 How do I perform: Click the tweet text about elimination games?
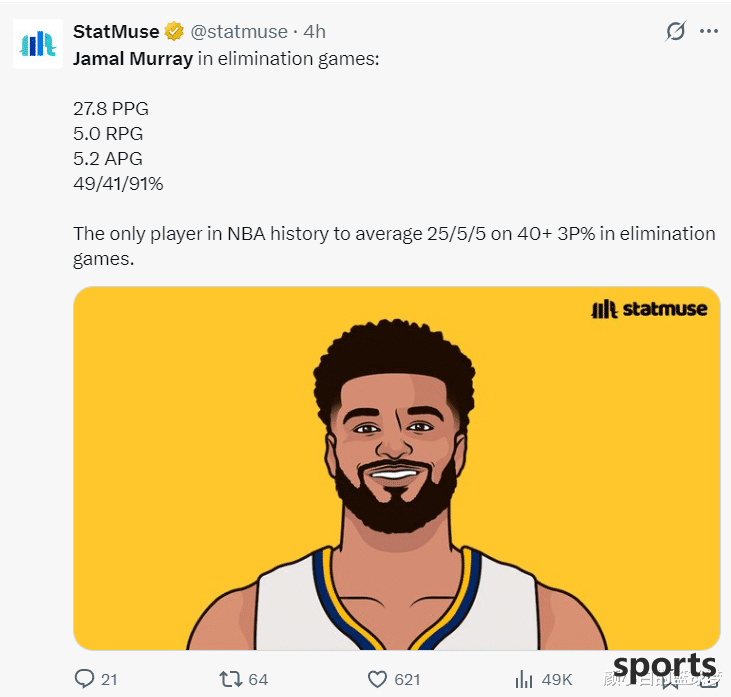click(x=394, y=159)
